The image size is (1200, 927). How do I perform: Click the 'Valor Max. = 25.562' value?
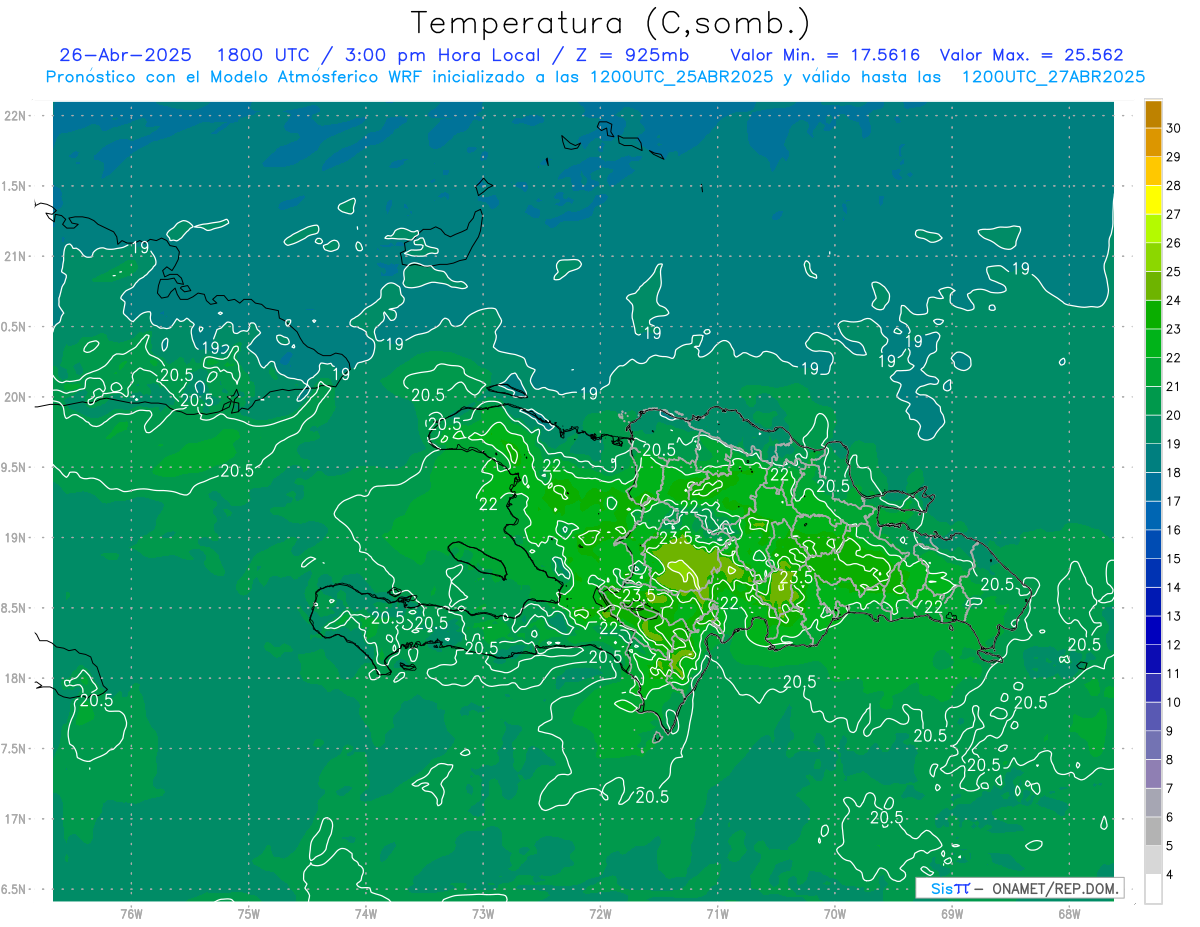point(1032,56)
